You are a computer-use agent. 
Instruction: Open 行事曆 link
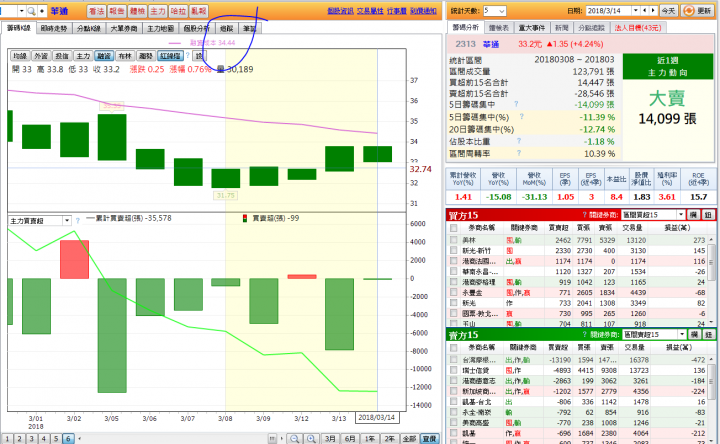point(397,11)
